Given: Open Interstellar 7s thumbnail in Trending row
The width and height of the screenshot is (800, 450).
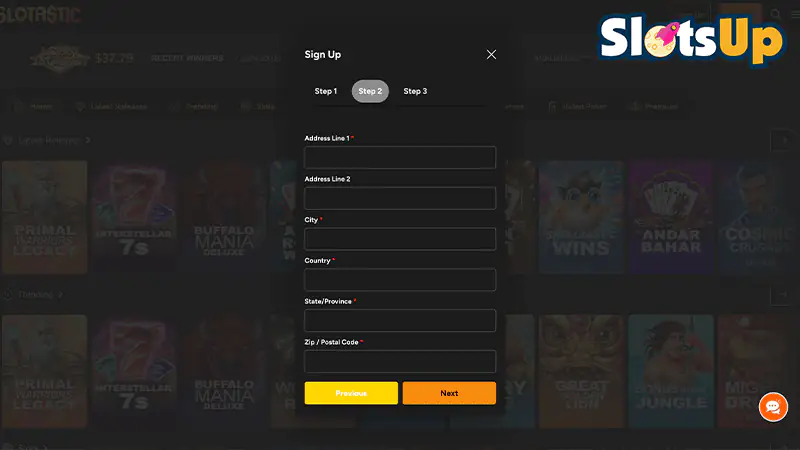Looking at the screenshot, I should [x=134, y=371].
